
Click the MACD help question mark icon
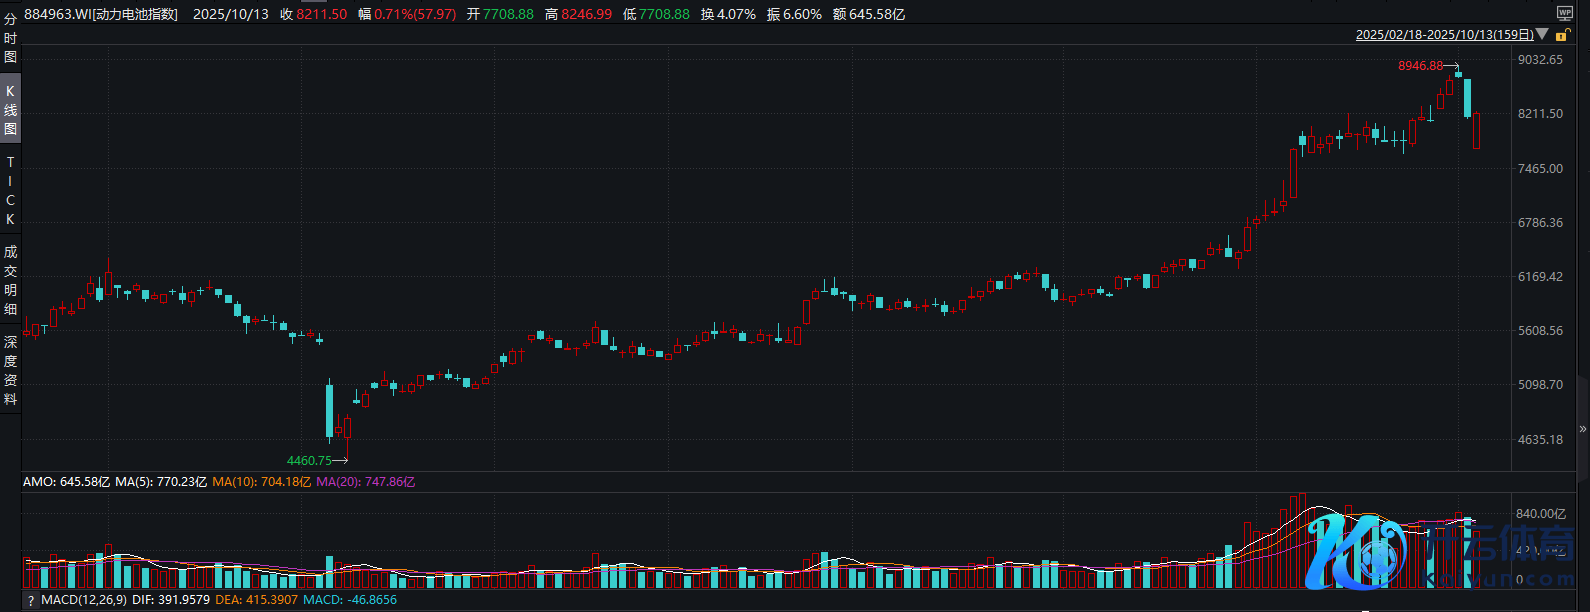(31, 600)
